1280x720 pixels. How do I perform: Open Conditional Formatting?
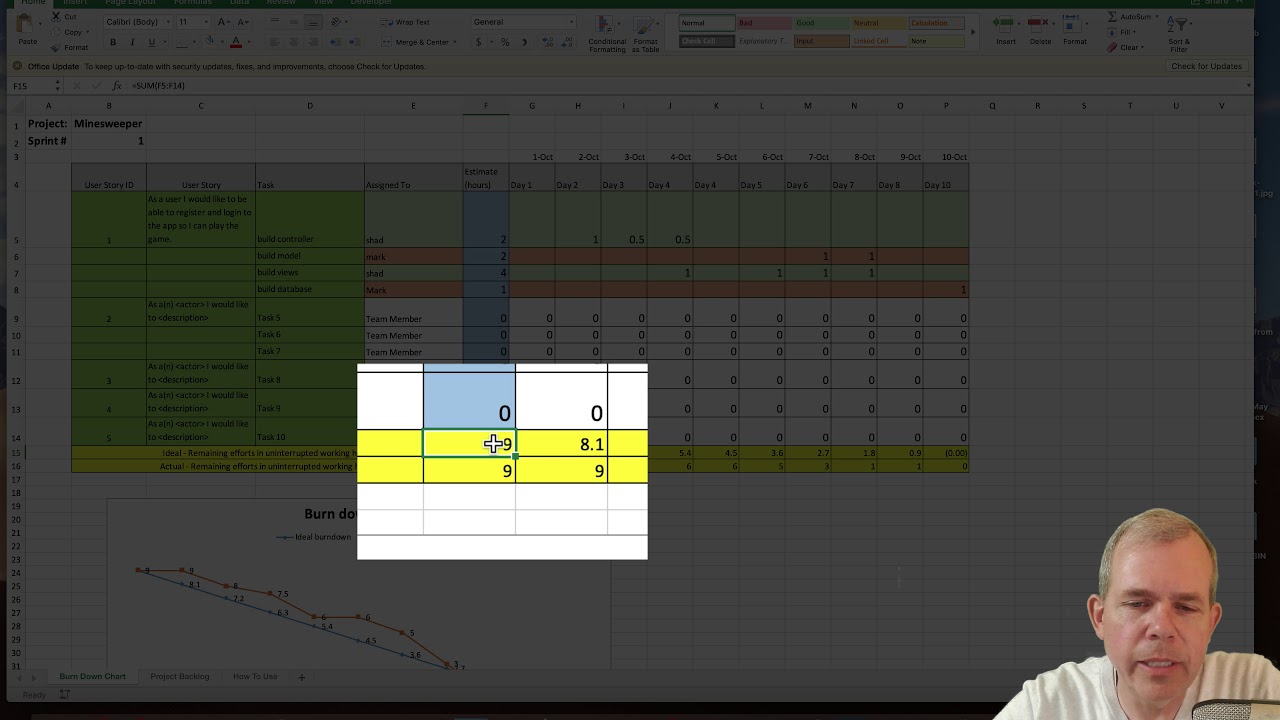pyautogui.click(x=607, y=33)
